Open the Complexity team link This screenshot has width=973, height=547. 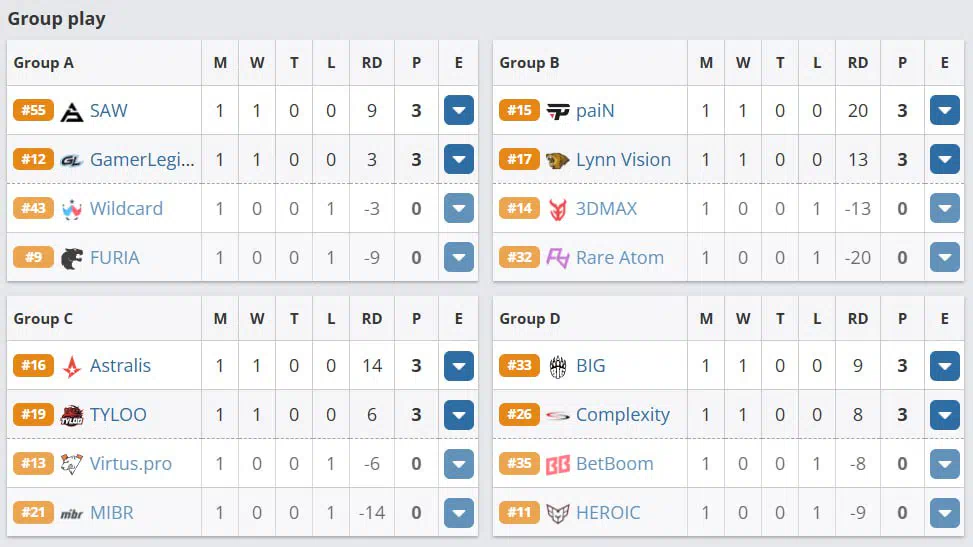tap(623, 415)
